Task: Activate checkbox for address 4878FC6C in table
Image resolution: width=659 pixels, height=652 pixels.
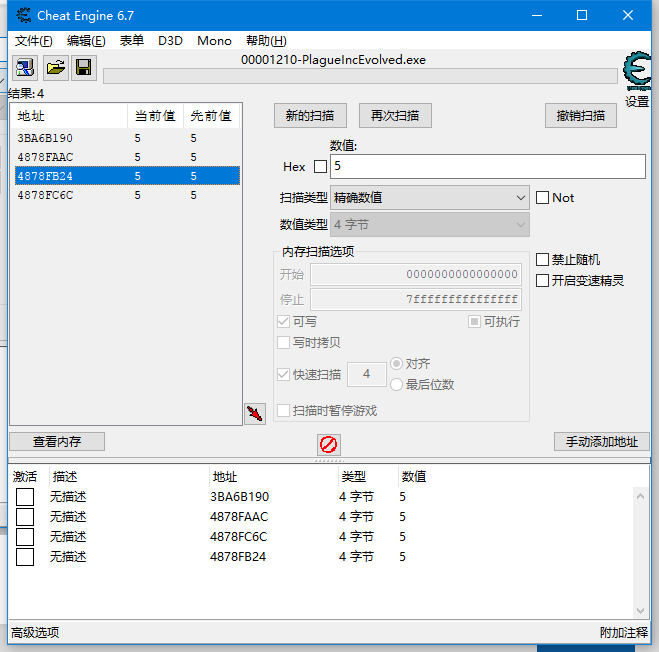Action: [25, 537]
